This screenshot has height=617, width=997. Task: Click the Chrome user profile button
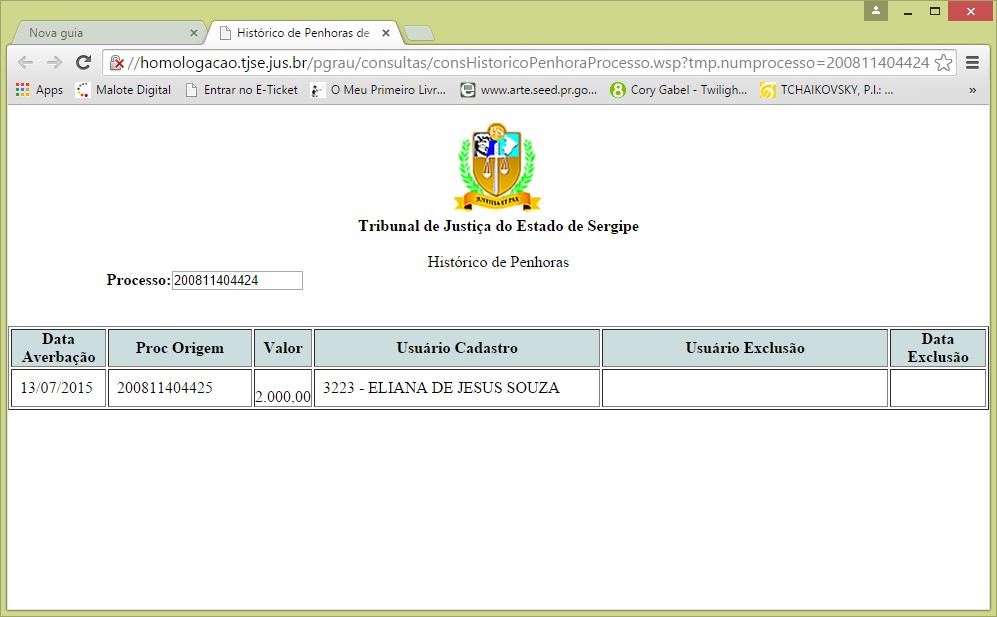(x=877, y=11)
